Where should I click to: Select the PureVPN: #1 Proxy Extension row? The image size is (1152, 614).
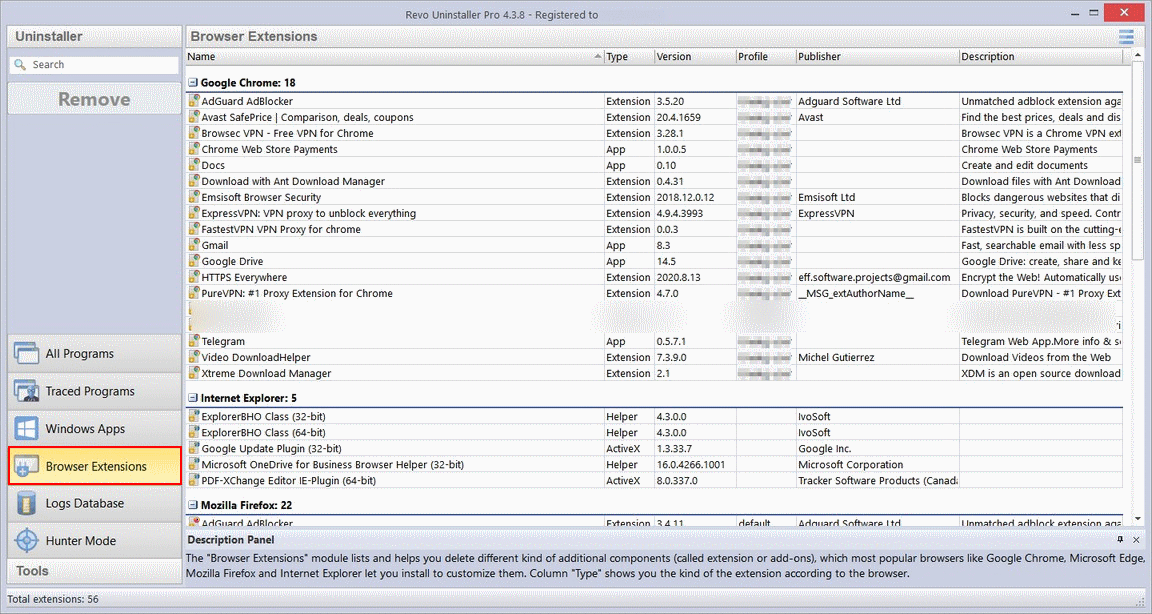coord(655,293)
